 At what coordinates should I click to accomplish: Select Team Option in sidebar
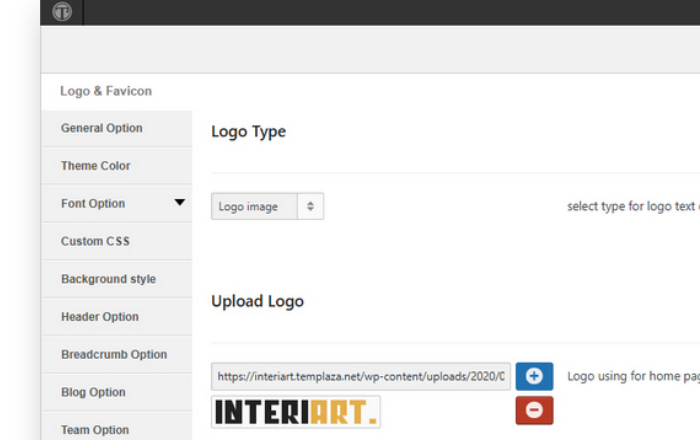pyautogui.click(x=117, y=428)
